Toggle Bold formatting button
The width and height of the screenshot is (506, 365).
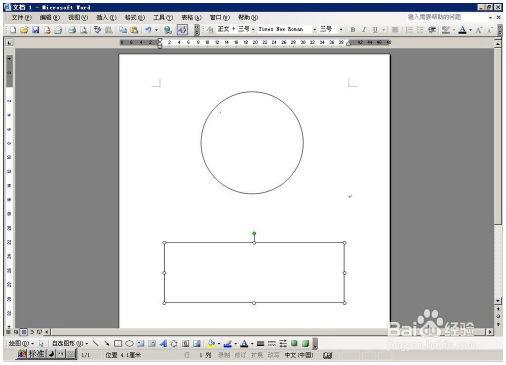(x=353, y=30)
